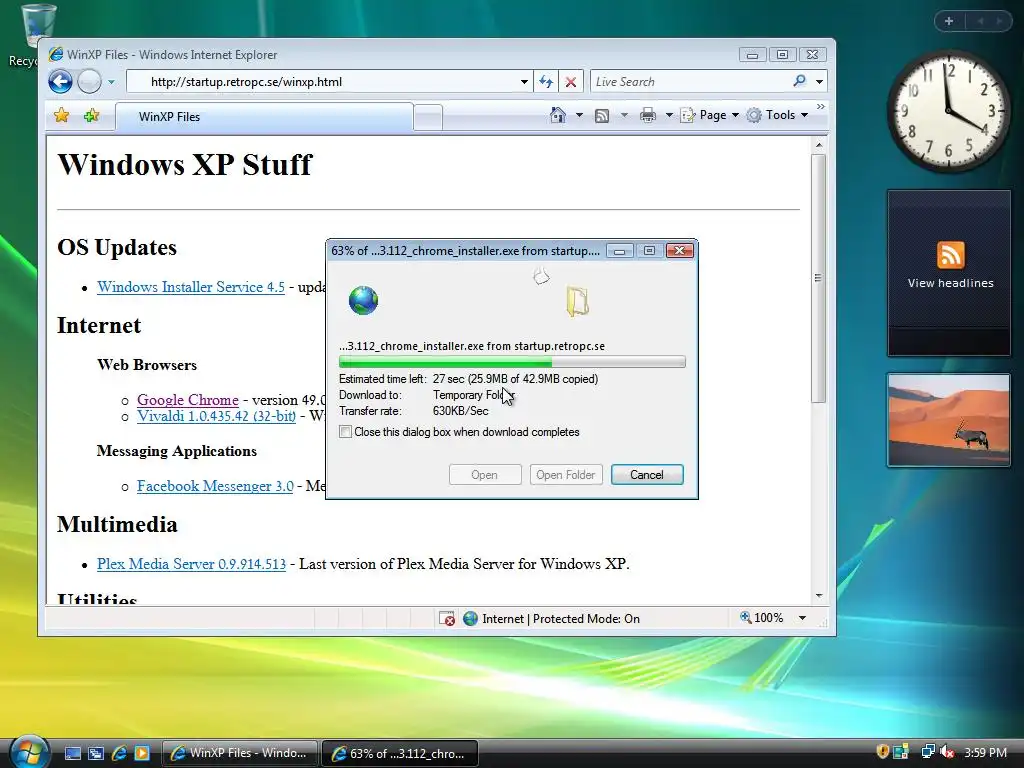Click the popup blocked status bar icon
This screenshot has width=1024, height=768.
point(447,618)
